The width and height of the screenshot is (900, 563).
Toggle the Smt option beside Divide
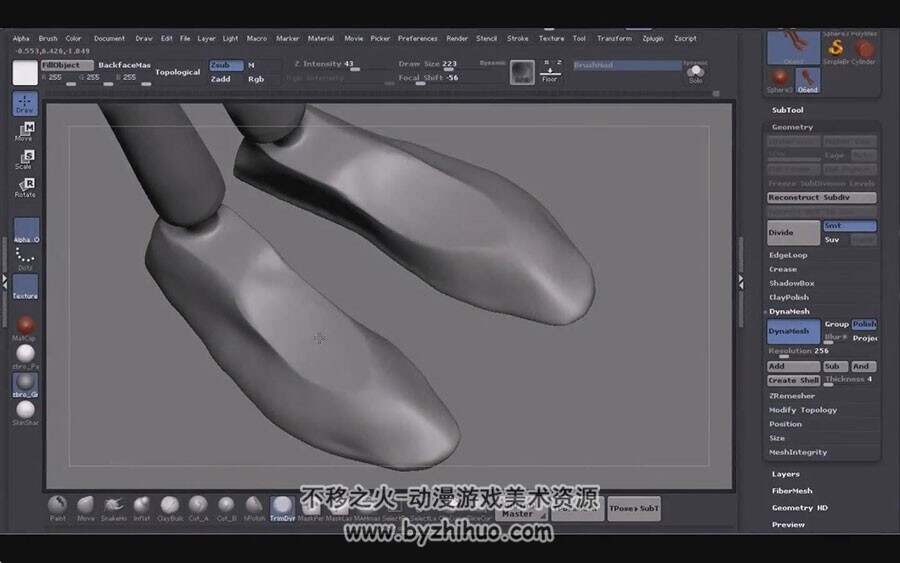click(x=849, y=226)
